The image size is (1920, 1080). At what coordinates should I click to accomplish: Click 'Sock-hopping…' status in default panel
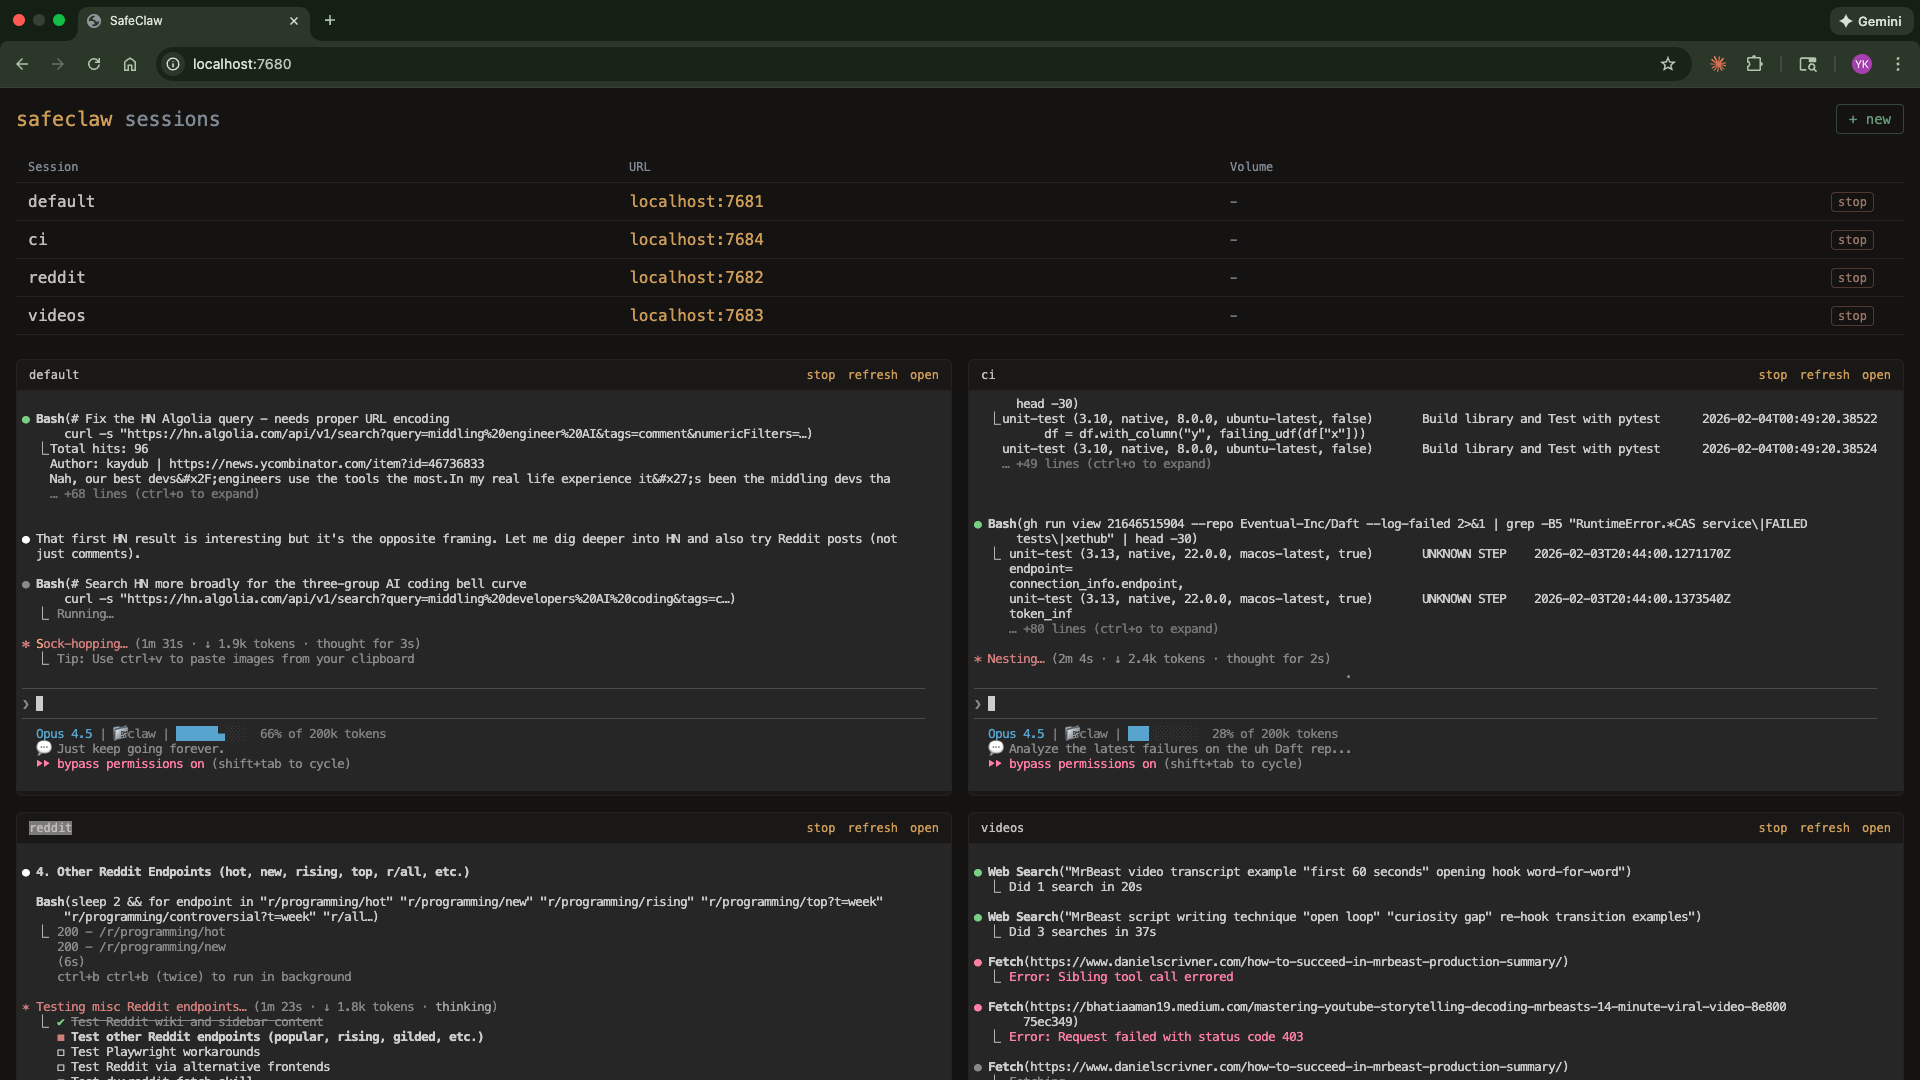pos(82,644)
